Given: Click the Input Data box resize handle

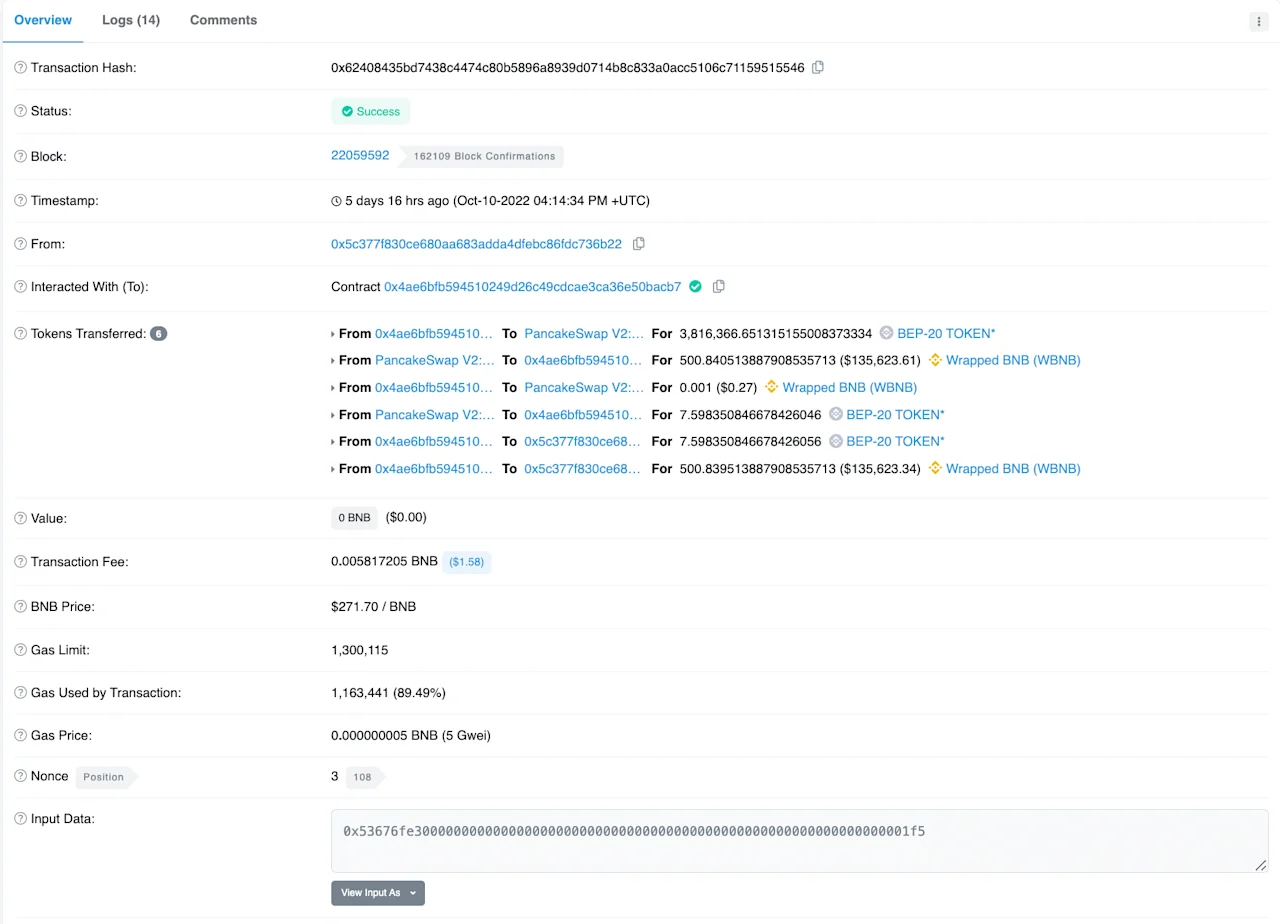Looking at the screenshot, I should [1262, 866].
